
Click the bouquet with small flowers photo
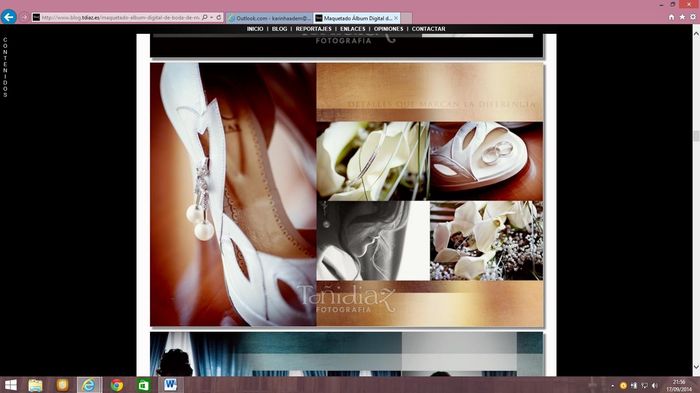click(x=487, y=241)
